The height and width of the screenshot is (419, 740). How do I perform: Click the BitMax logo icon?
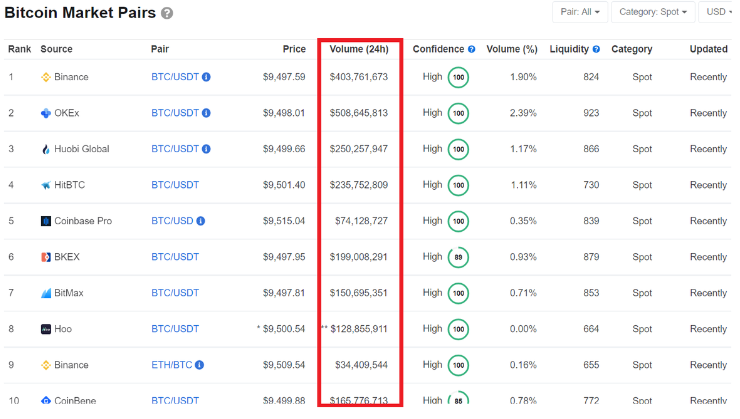[x=46, y=293]
